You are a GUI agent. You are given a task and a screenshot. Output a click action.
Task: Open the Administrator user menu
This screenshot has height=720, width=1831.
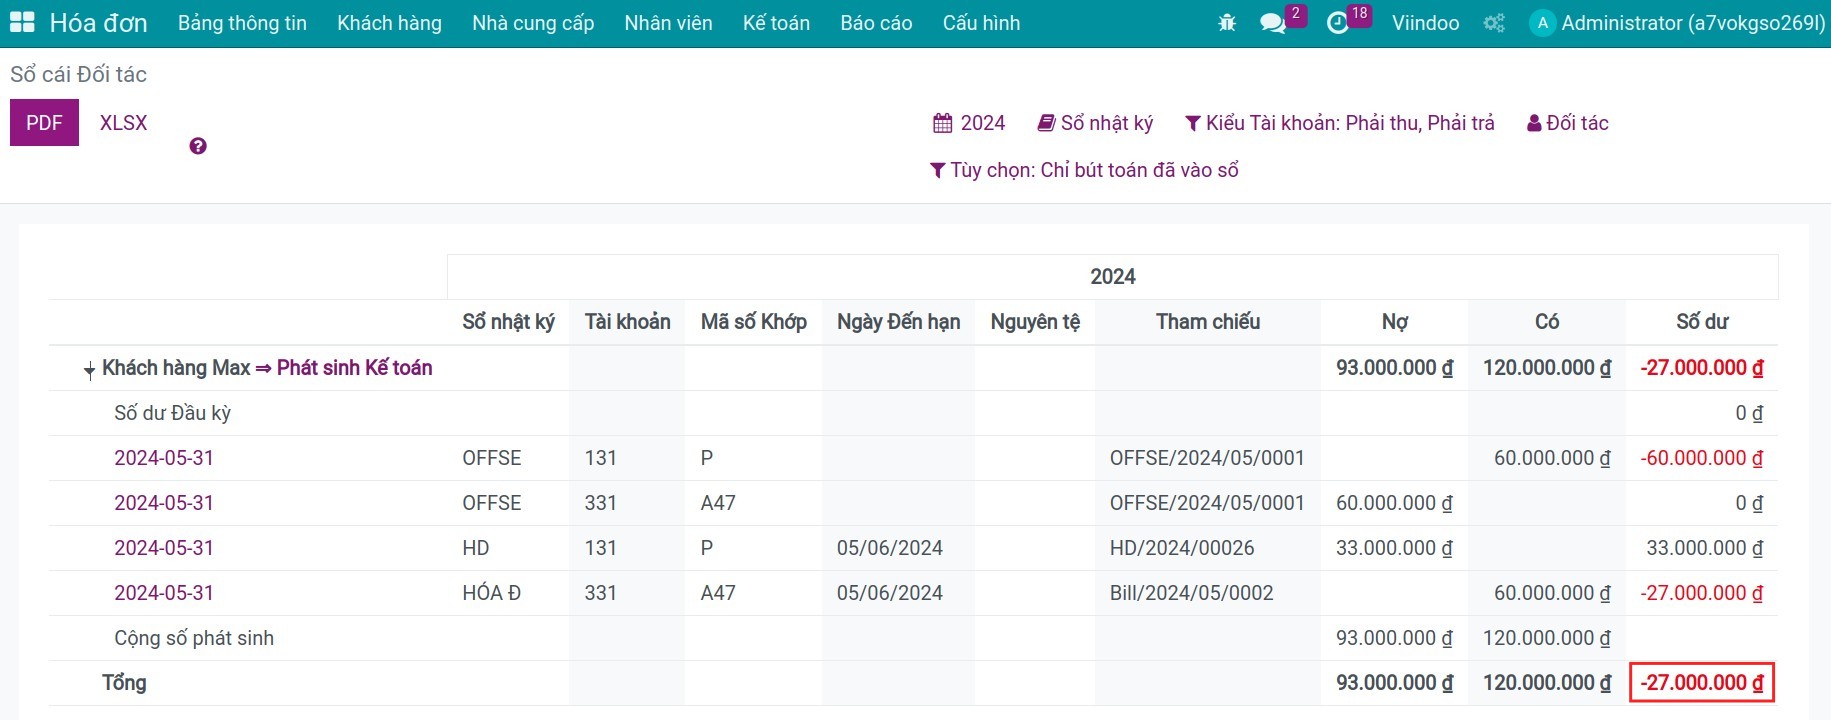point(1677,23)
